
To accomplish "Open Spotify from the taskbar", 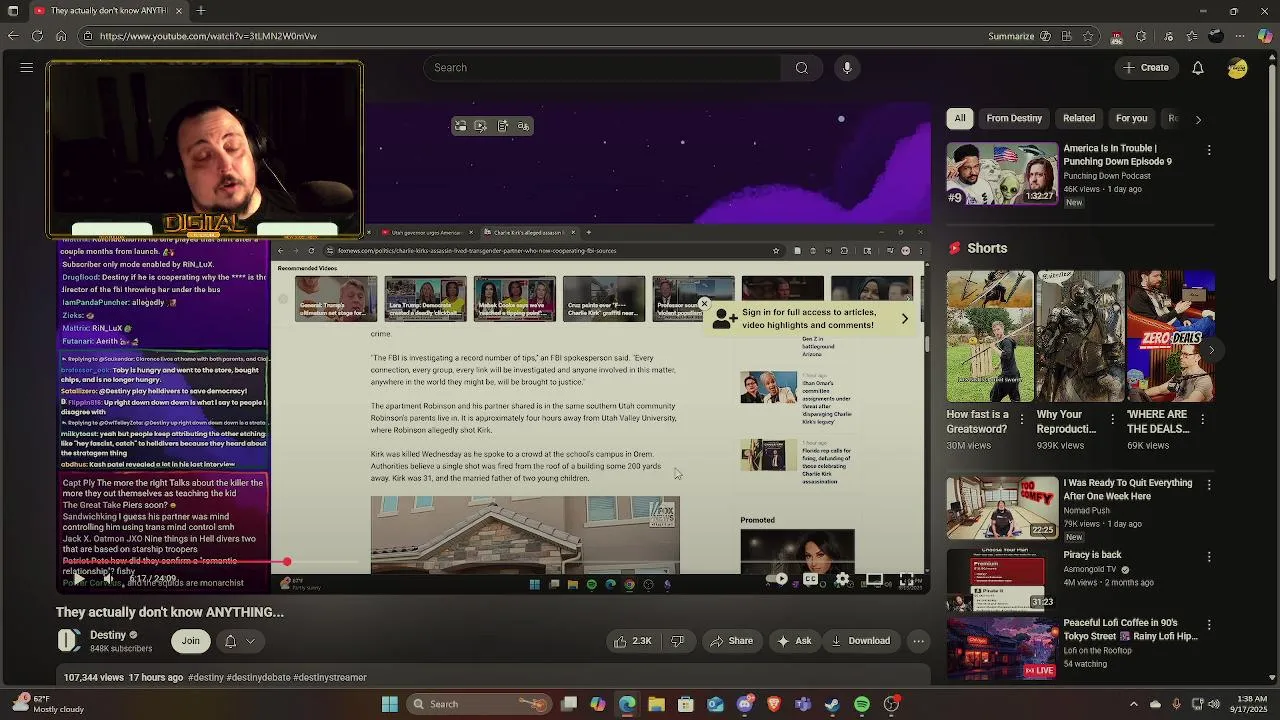I will coord(862,704).
